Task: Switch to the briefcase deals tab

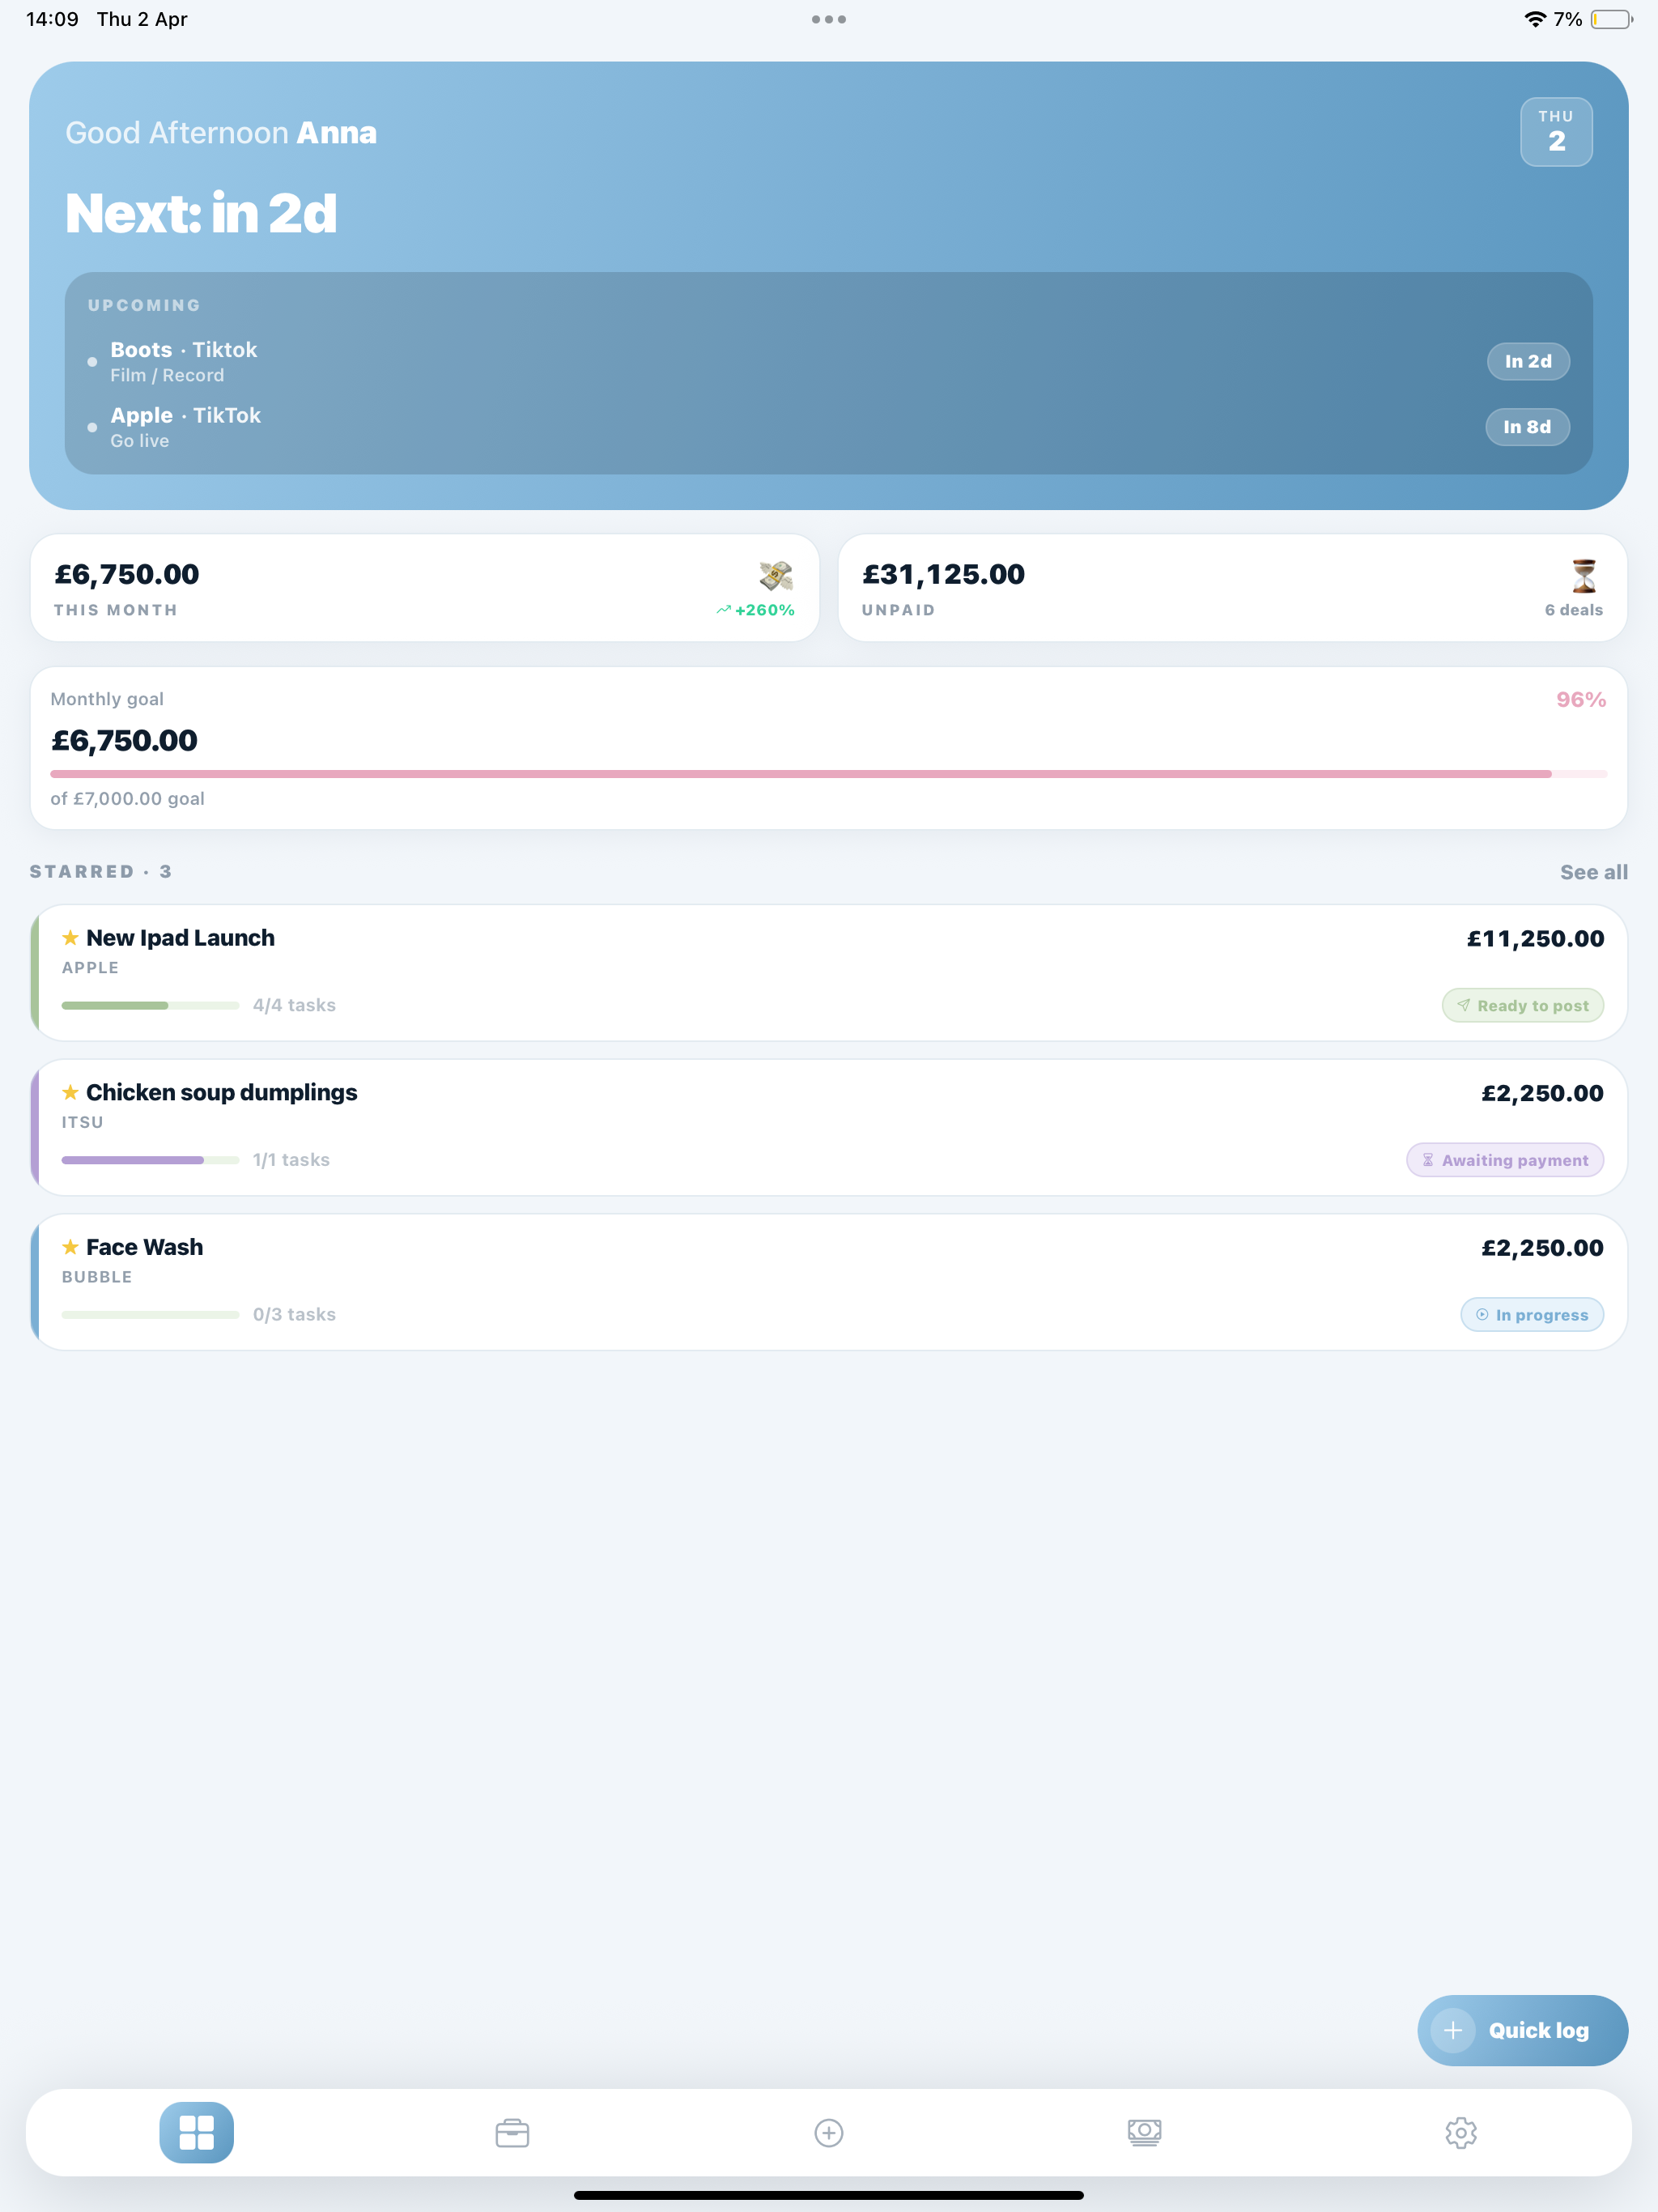Action: point(512,2132)
